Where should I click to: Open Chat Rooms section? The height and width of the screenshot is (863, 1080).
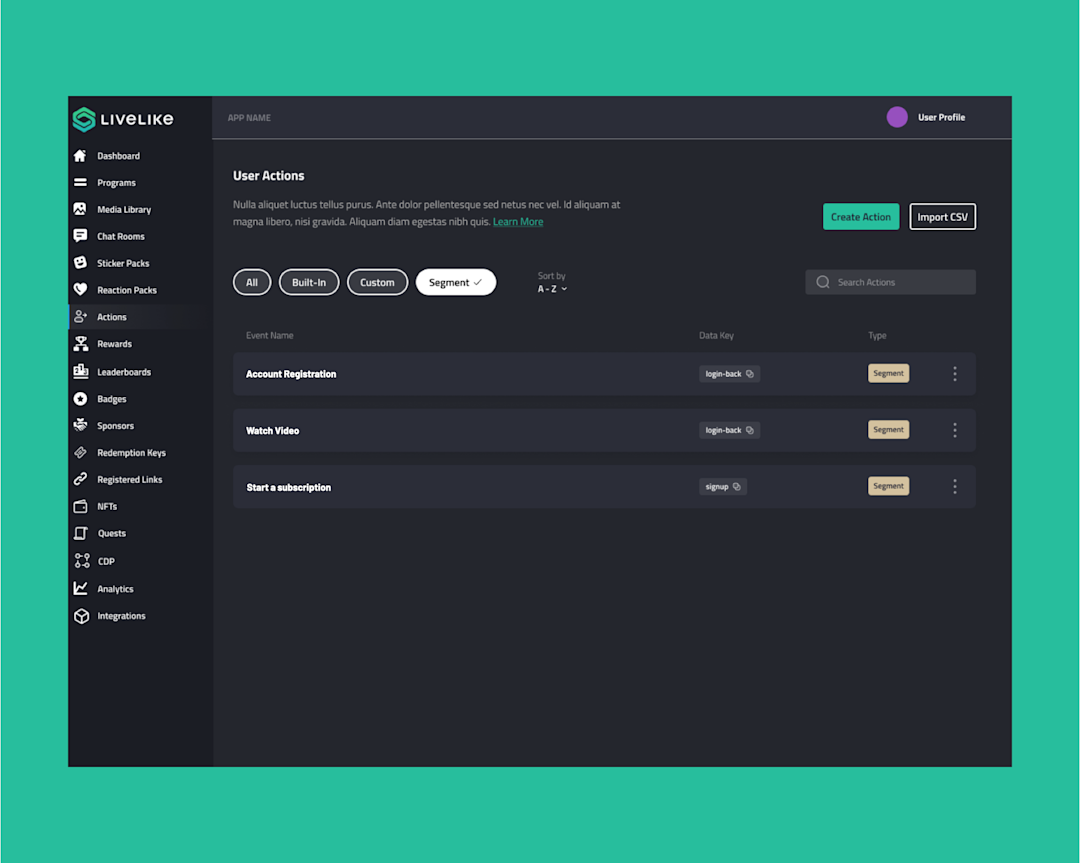coord(121,236)
